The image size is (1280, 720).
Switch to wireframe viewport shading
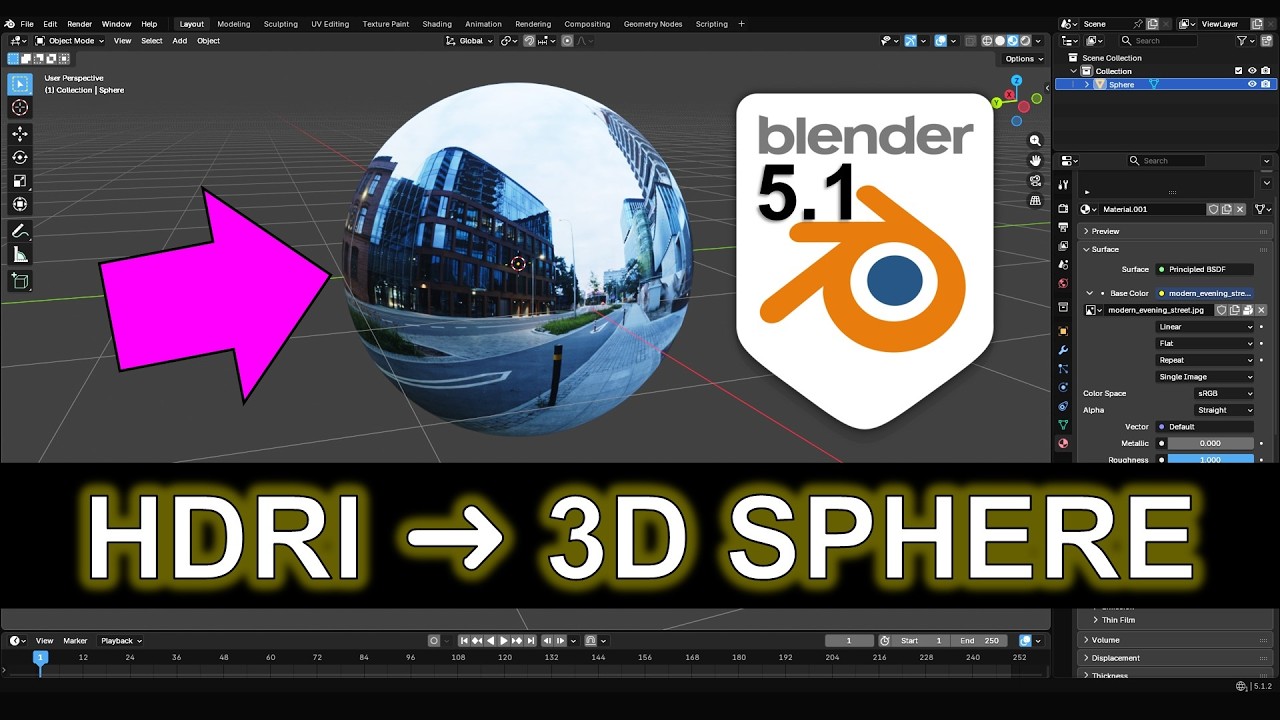point(987,41)
